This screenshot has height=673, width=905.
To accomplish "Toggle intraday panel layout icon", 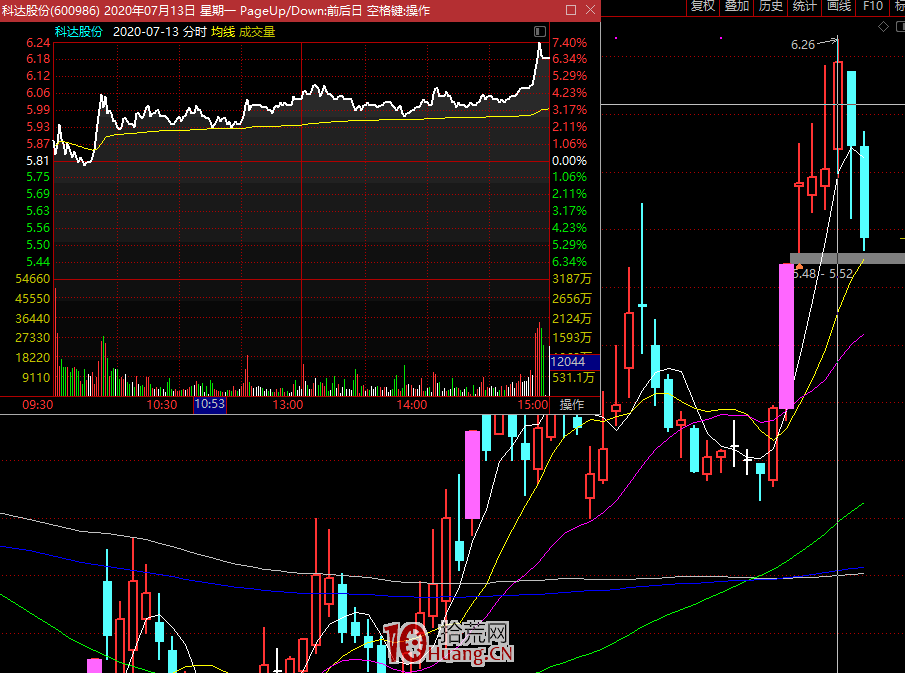I will (x=540, y=32).
